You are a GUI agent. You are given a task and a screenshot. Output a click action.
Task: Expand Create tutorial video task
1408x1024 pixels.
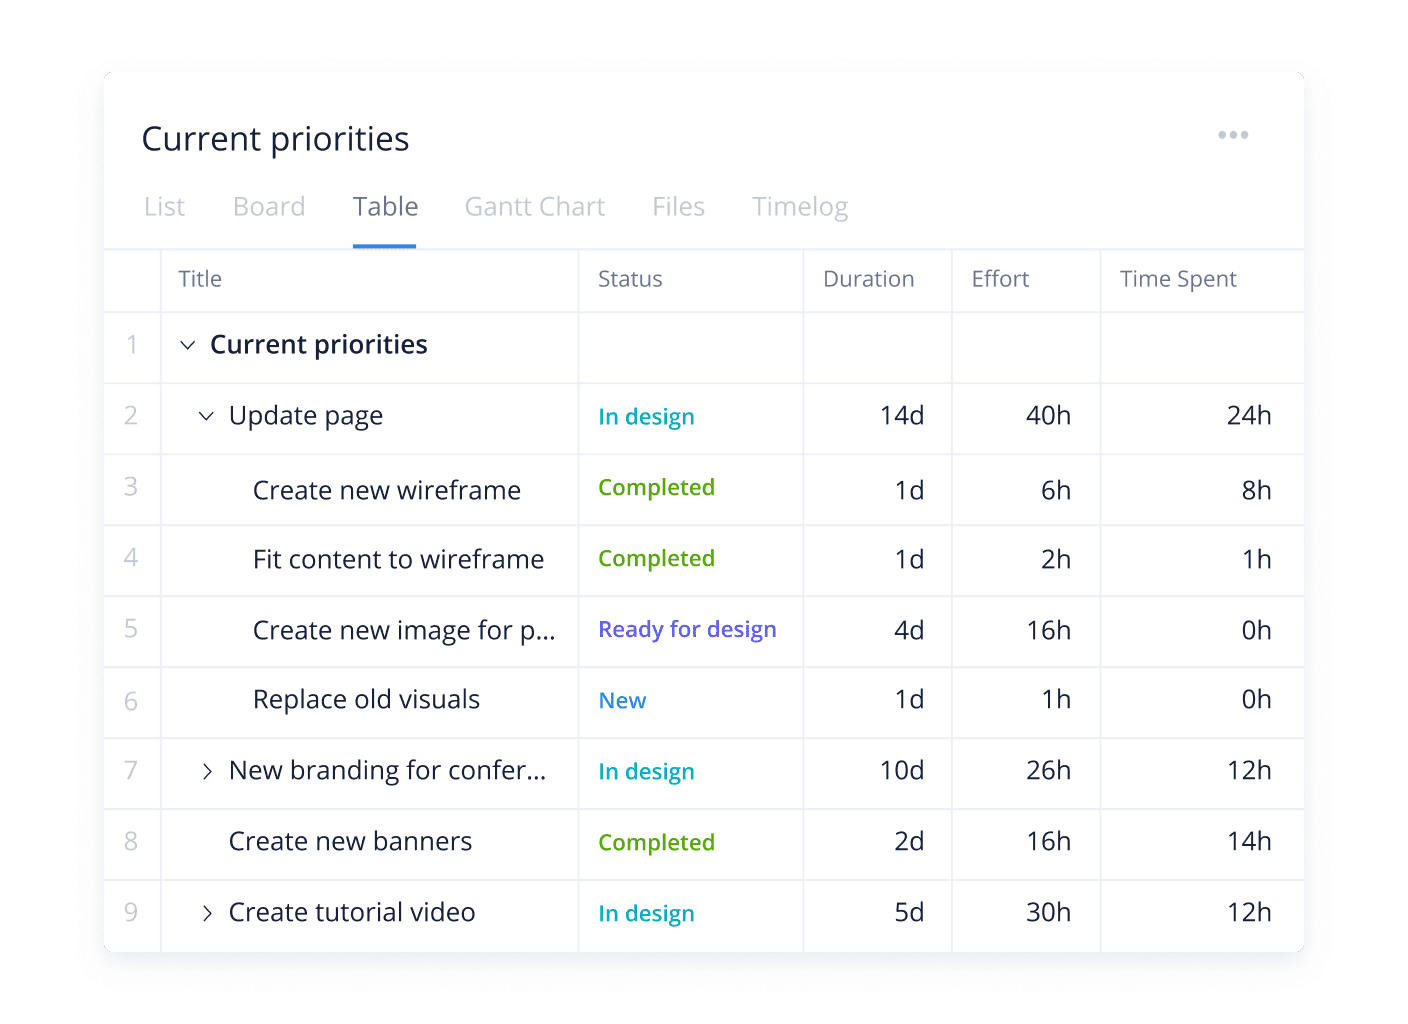(207, 913)
